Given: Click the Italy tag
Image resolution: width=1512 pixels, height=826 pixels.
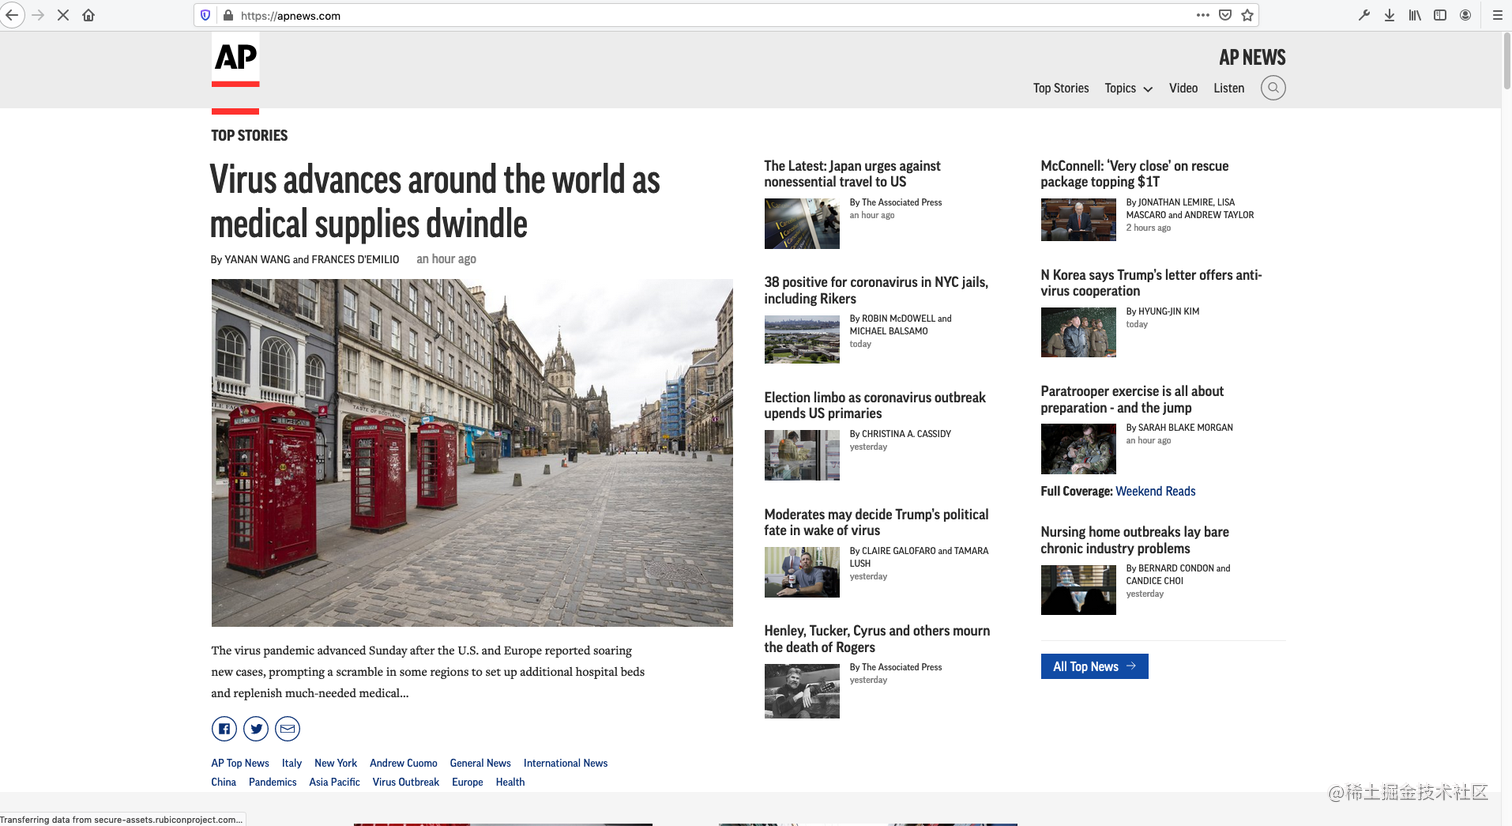Looking at the screenshot, I should tap(292, 763).
